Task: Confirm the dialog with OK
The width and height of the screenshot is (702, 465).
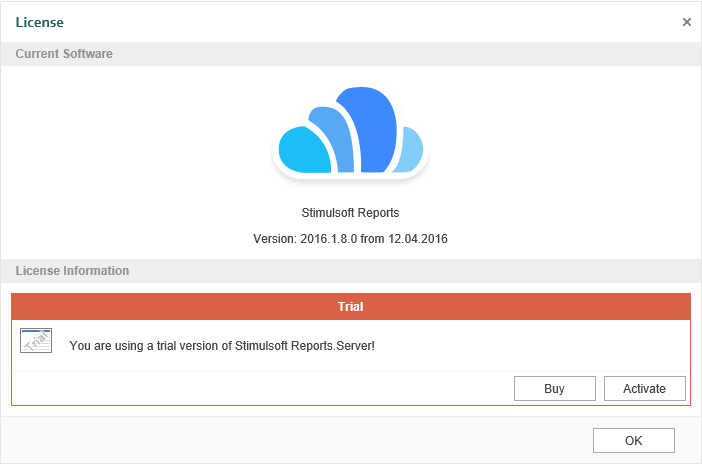Action: point(634,440)
